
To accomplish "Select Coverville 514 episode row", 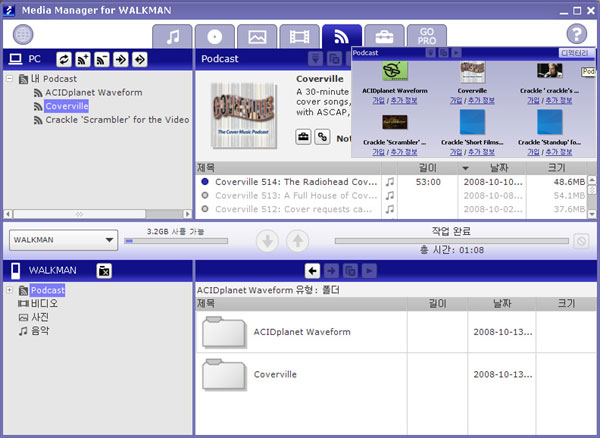I will (x=391, y=182).
